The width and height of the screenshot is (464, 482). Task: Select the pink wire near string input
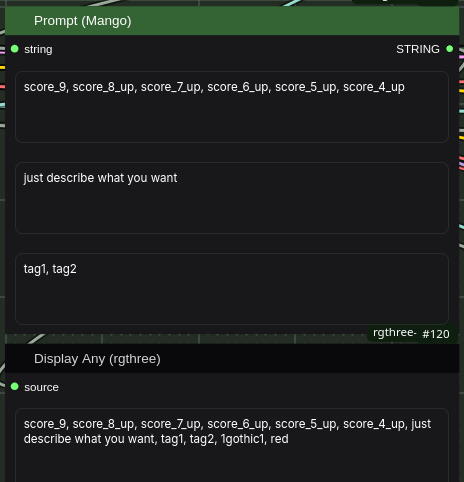[x=2, y=52]
